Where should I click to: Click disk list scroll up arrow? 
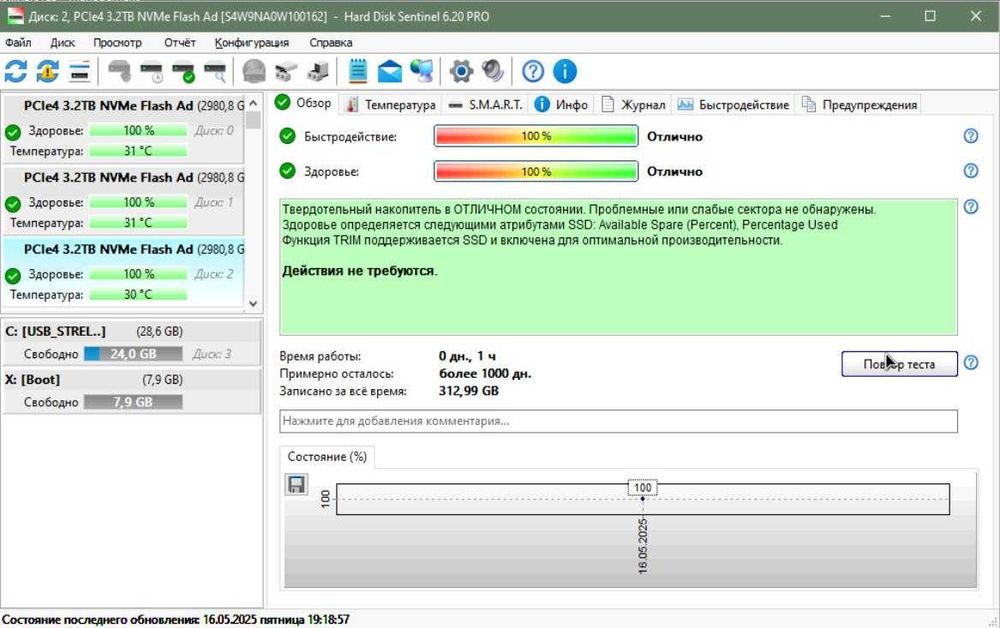[253, 103]
